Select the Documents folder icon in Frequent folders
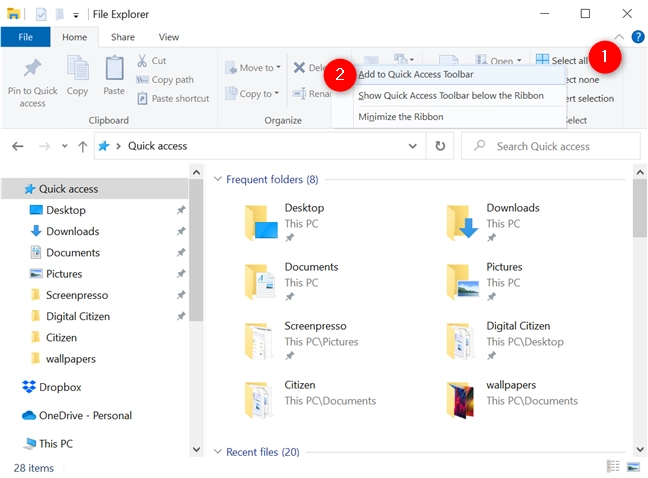Image resolution: width=648 pixels, height=478 pixels. pyautogui.click(x=260, y=282)
